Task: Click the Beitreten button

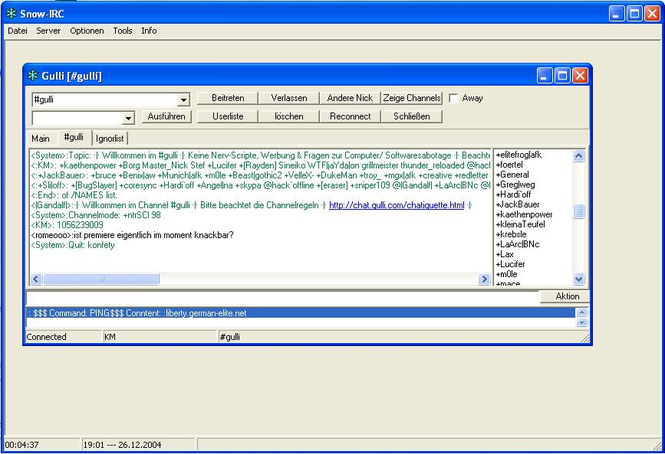Action: (x=228, y=98)
